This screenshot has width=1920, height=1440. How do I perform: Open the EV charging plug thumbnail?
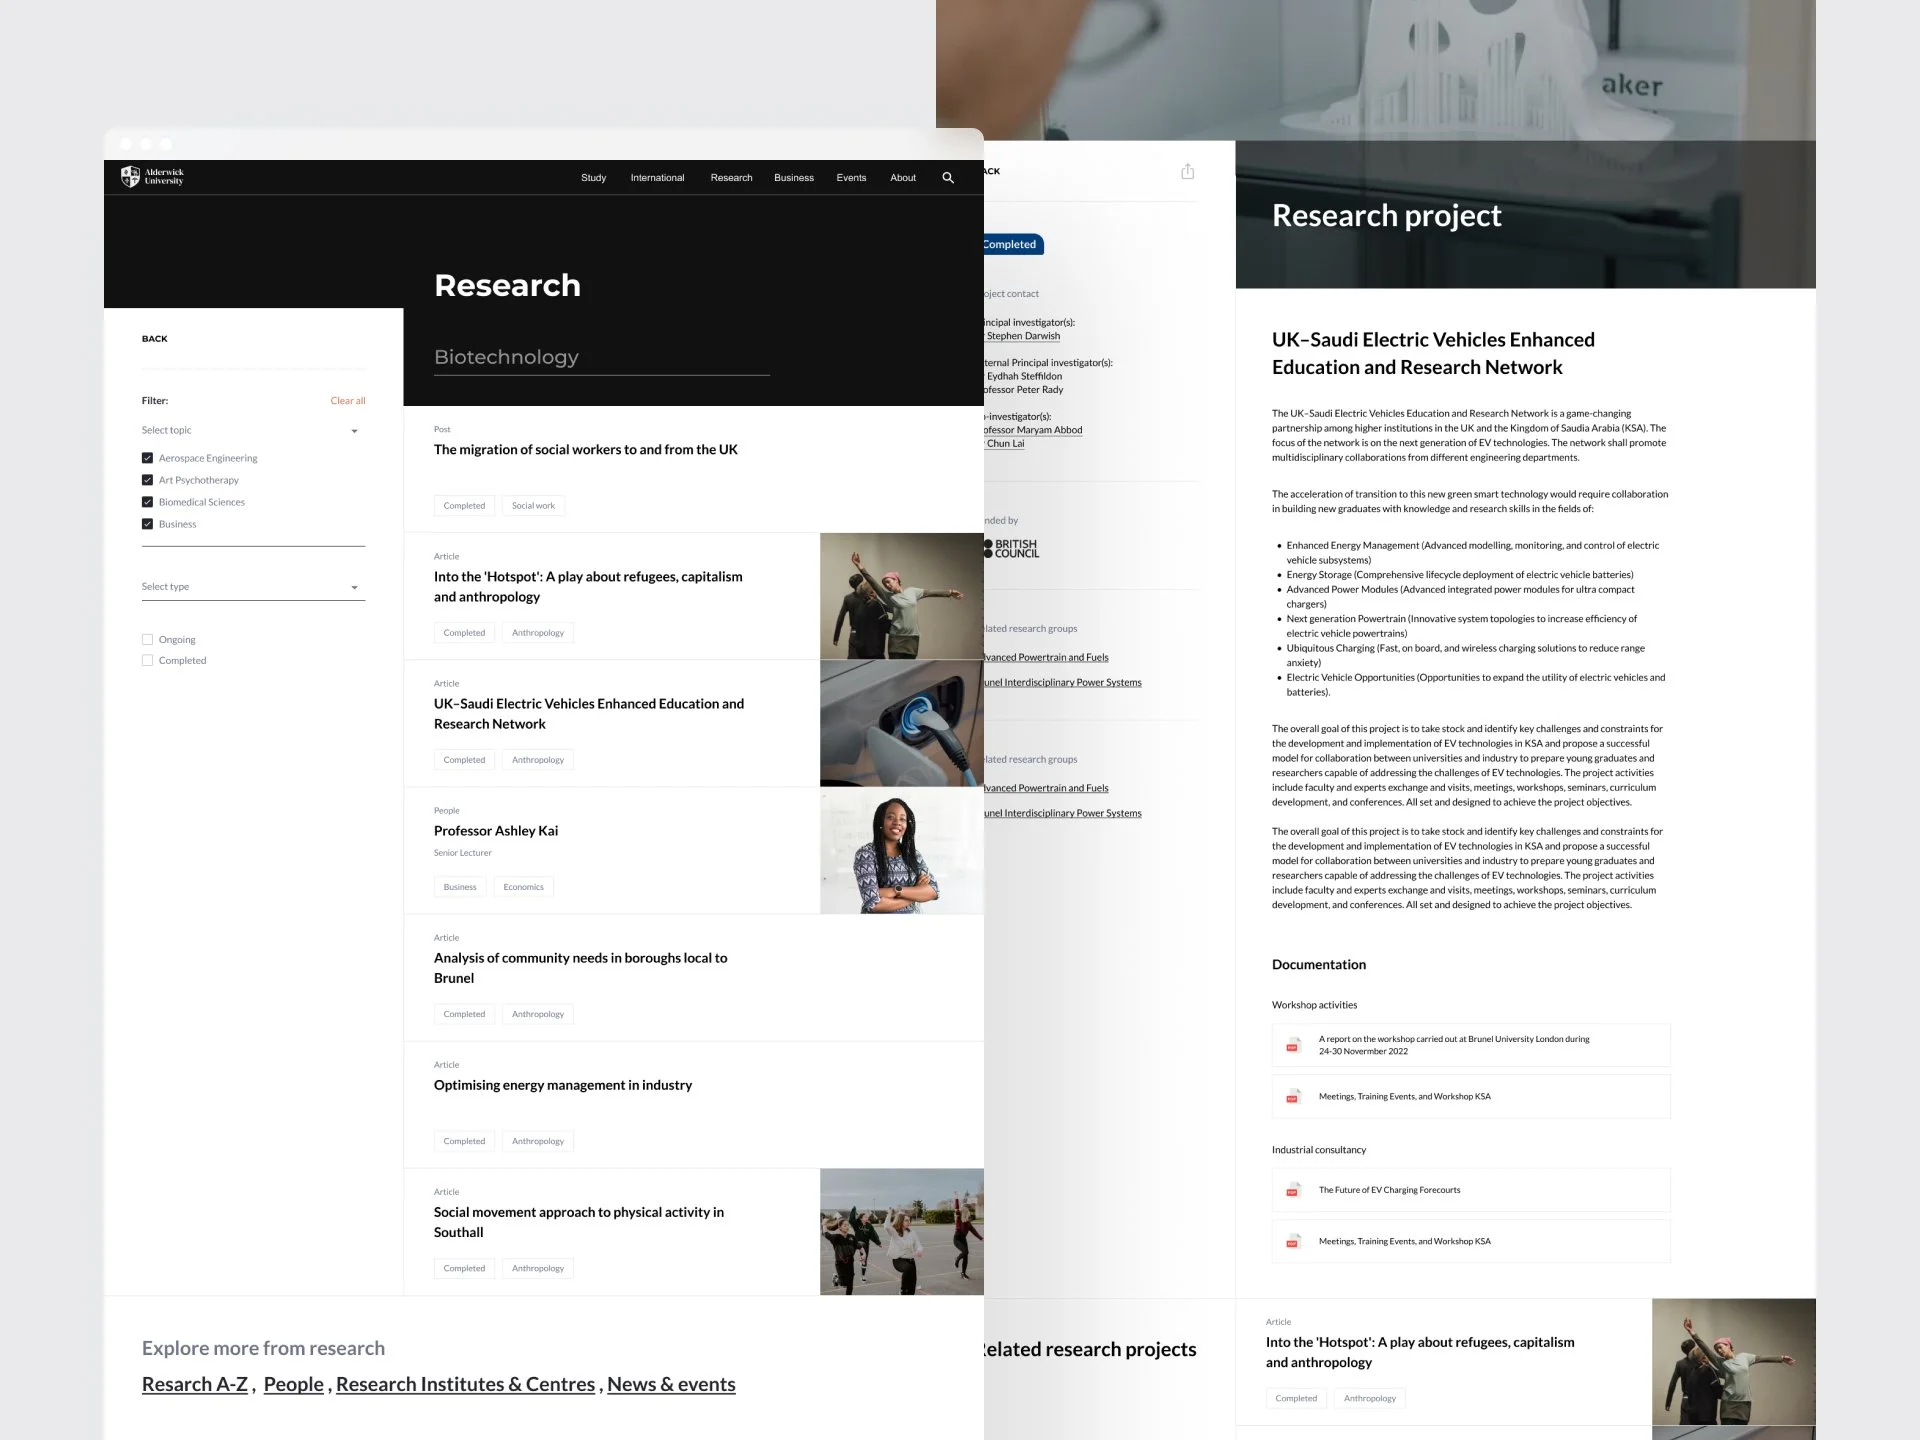tap(901, 724)
